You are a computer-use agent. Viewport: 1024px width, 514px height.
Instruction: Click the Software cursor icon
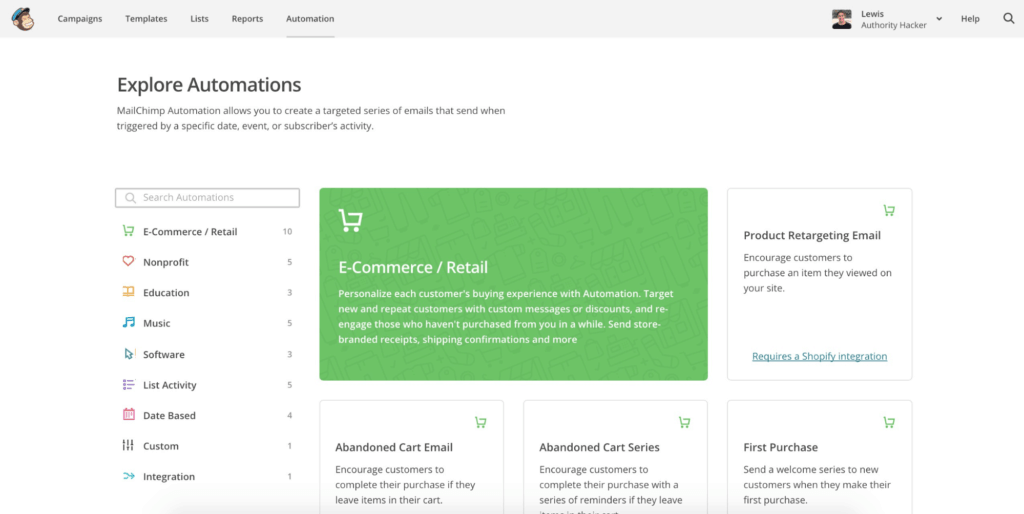pyautogui.click(x=128, y=354)
